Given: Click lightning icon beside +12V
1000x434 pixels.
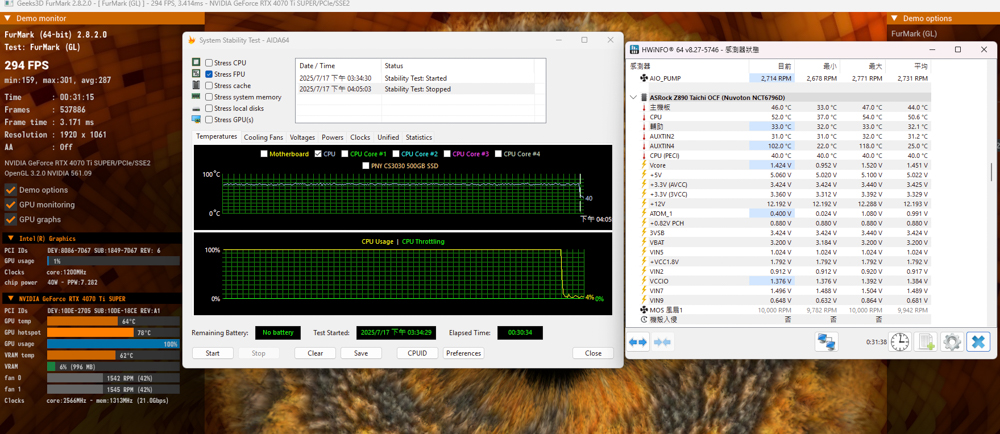Looking at the screenshot, I should coord(643,203).
